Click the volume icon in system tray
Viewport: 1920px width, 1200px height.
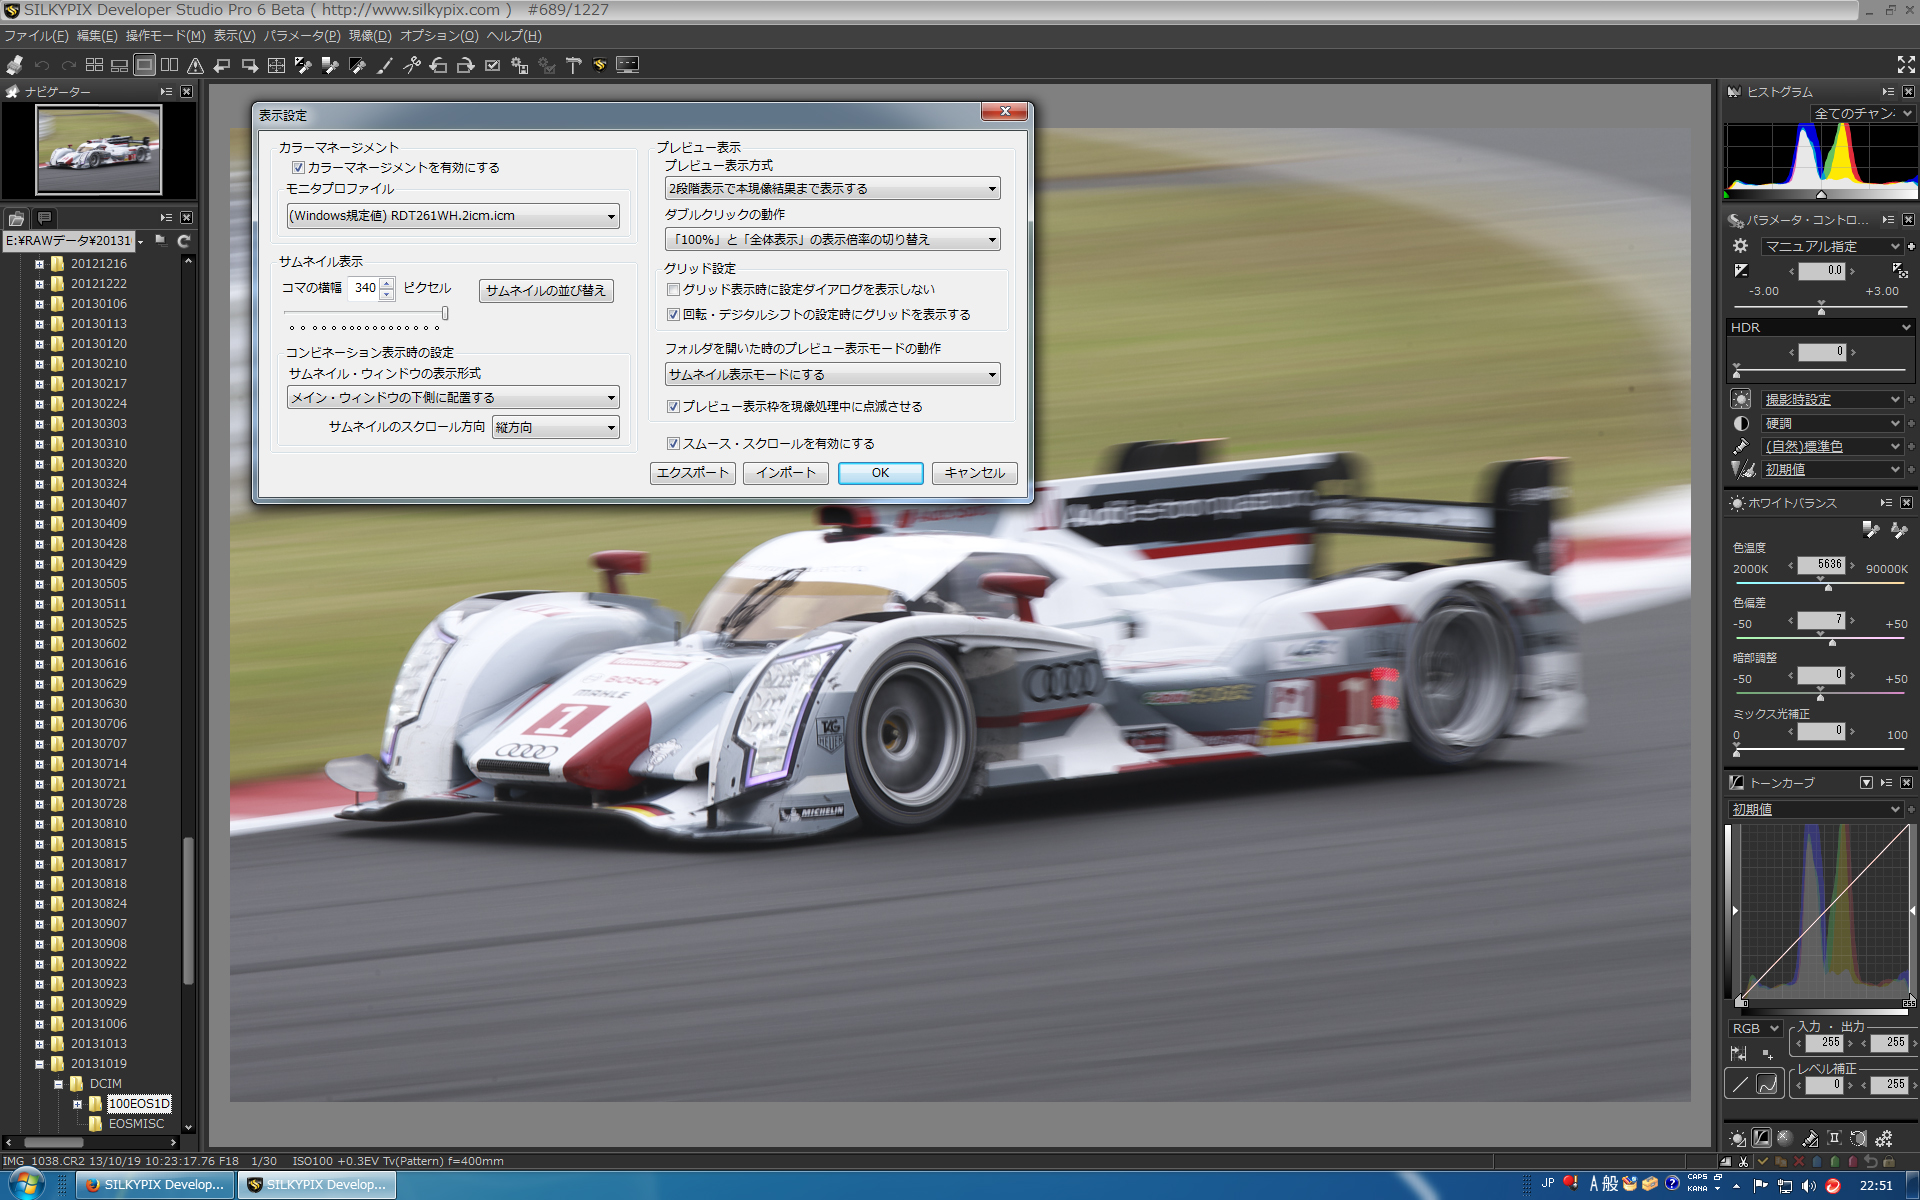[1808, 1186]
